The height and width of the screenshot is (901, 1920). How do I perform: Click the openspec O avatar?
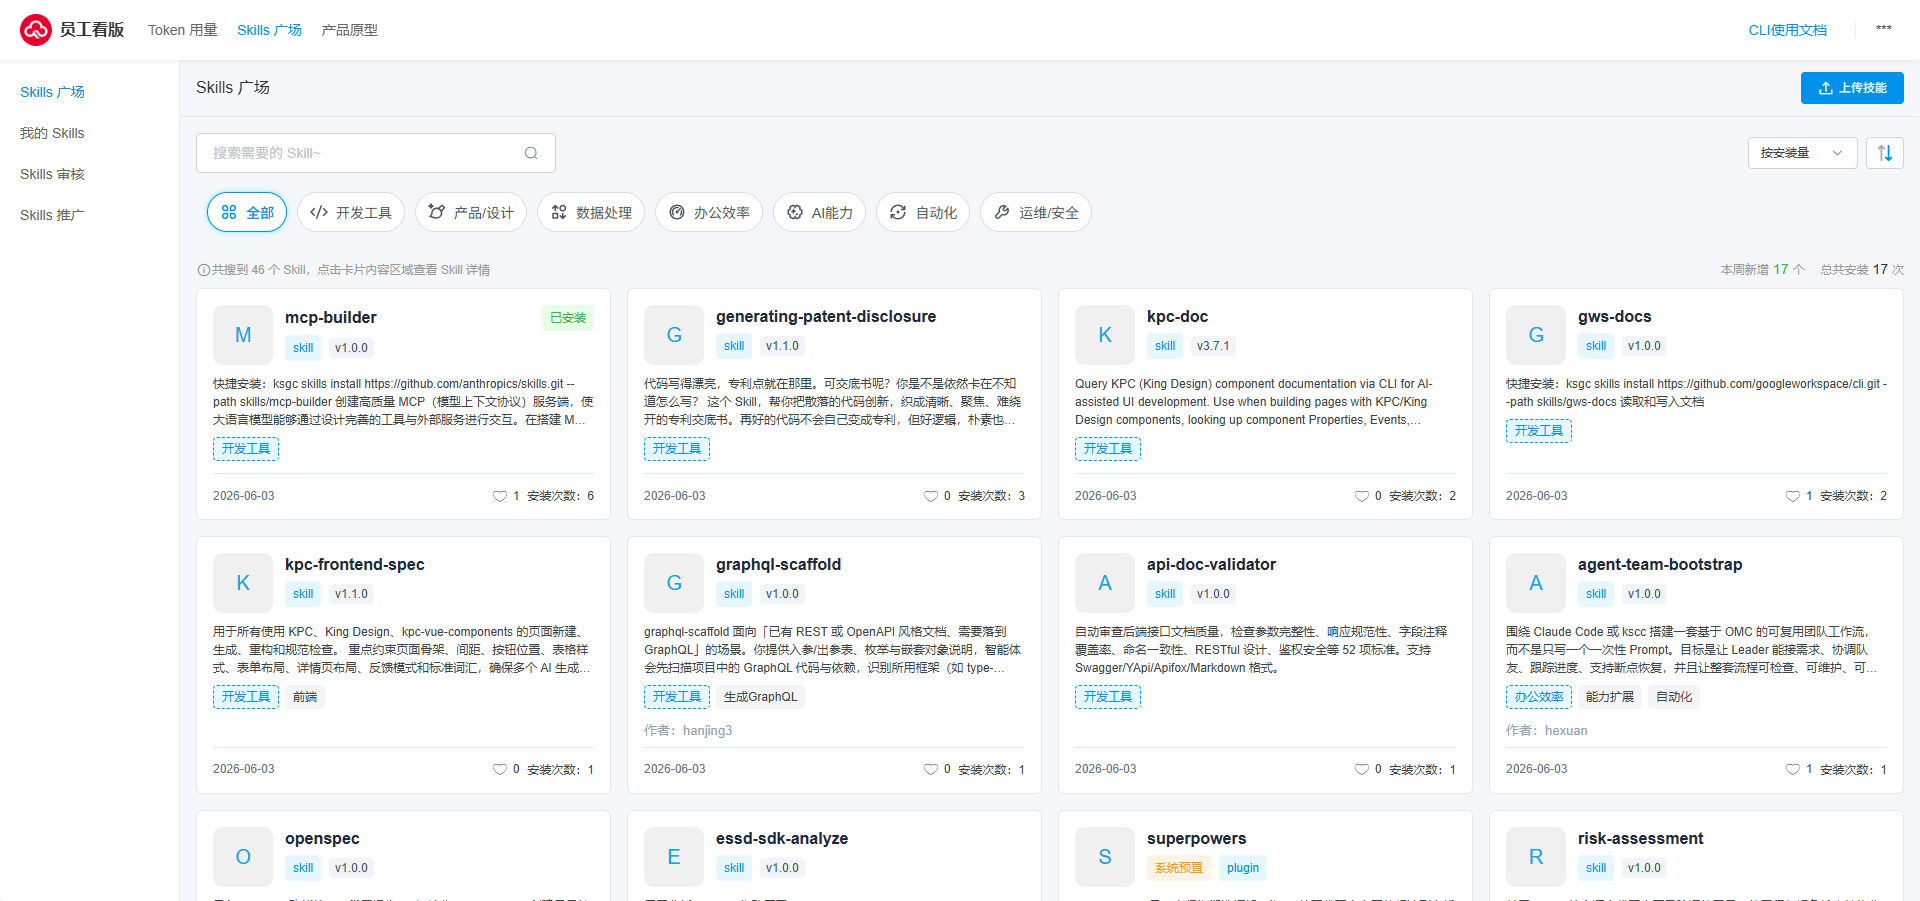point(243,857)
